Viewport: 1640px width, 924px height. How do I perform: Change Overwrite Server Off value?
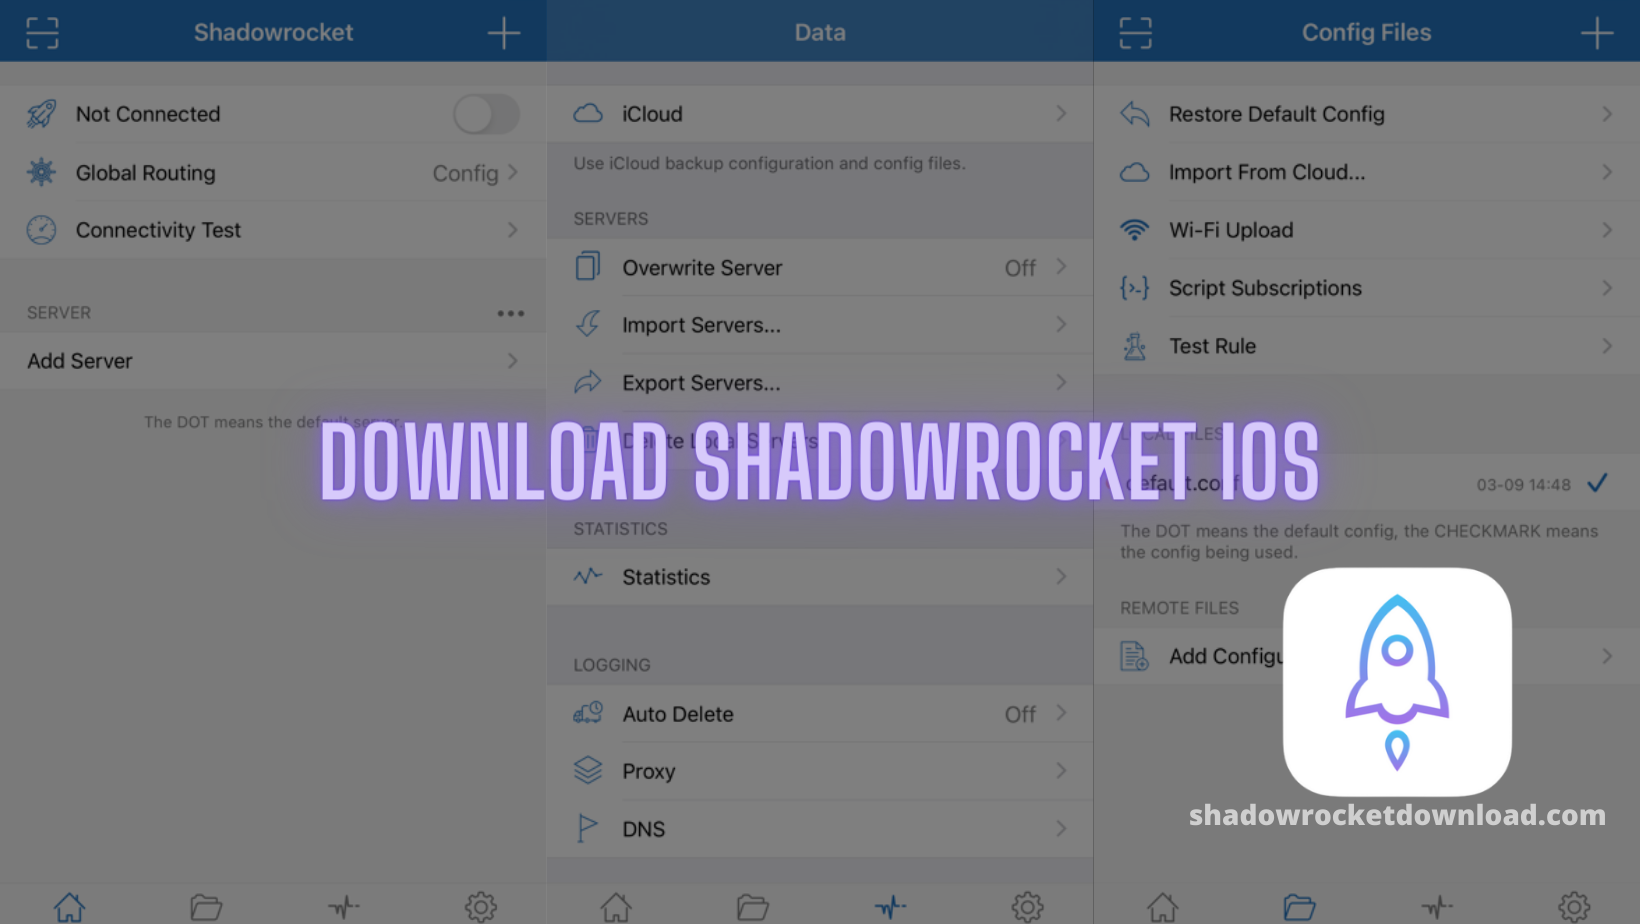pyautogui.click(x=1020, y=268)
